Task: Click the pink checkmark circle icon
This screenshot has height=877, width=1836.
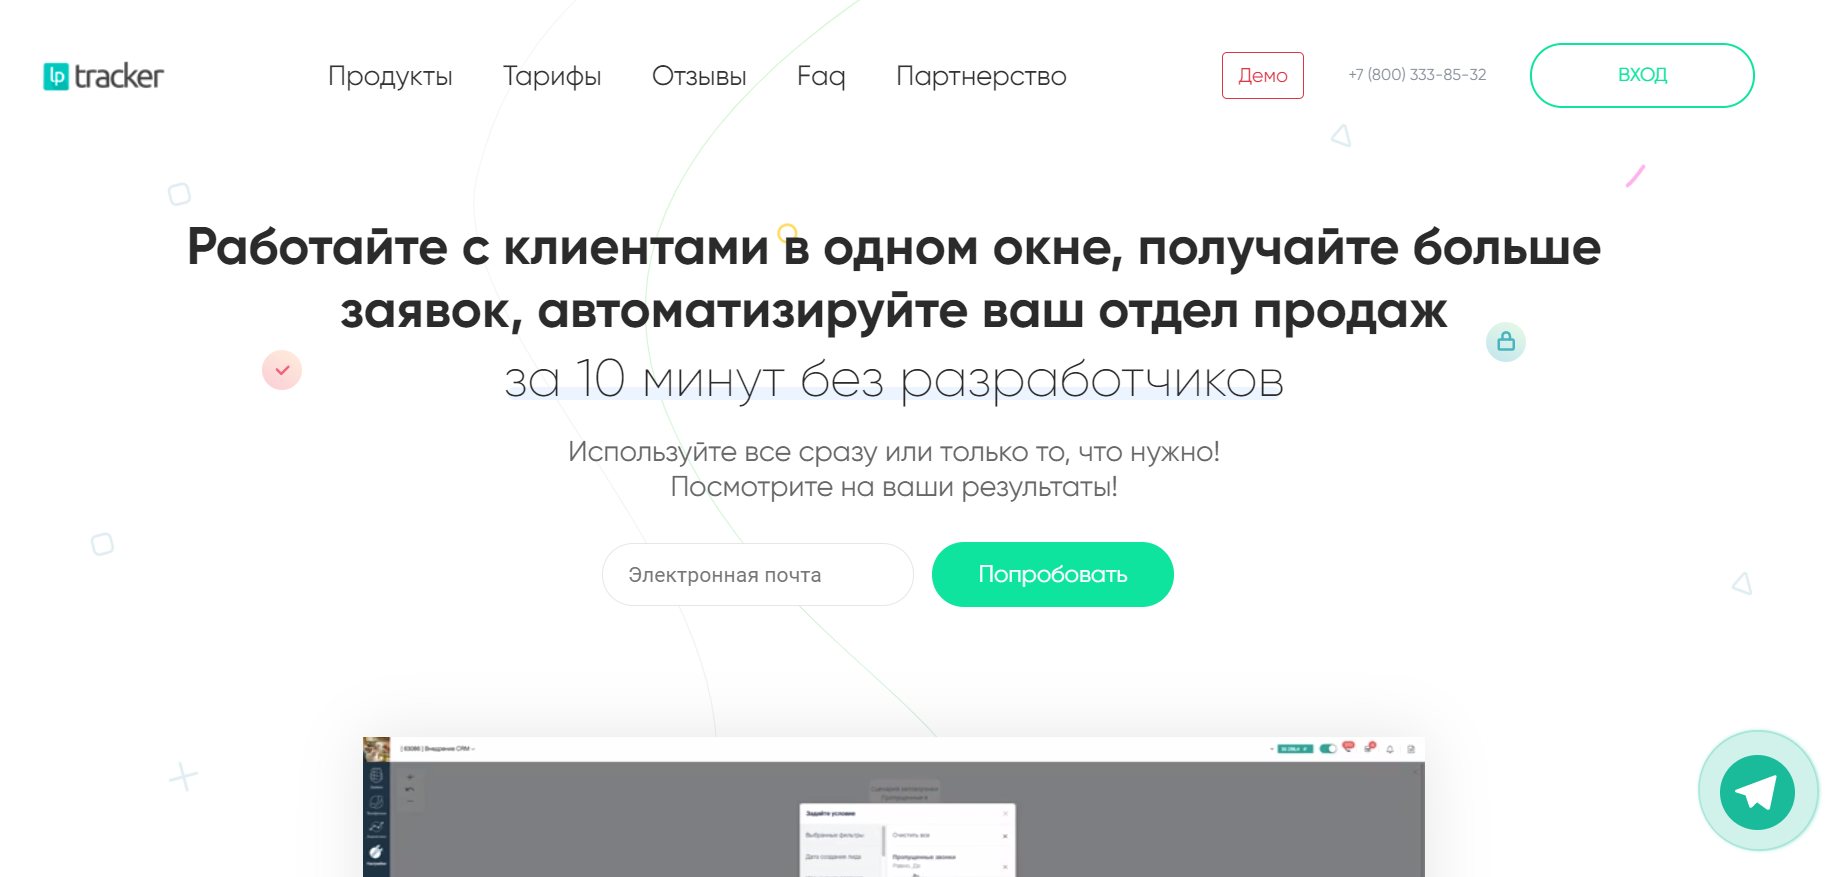Action: (x=282, y=370)
